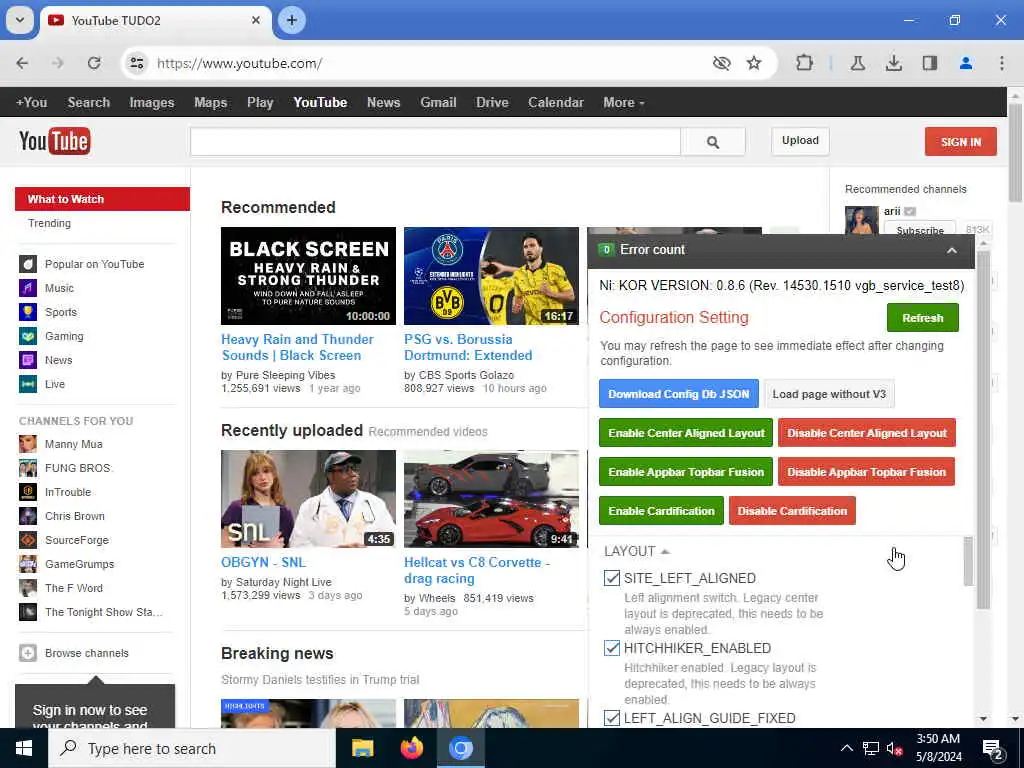The width and height of the screenshot is (1024, 768).
Task: Open the Live category icon
Action: pyautogui.click(x=27, y=384)
